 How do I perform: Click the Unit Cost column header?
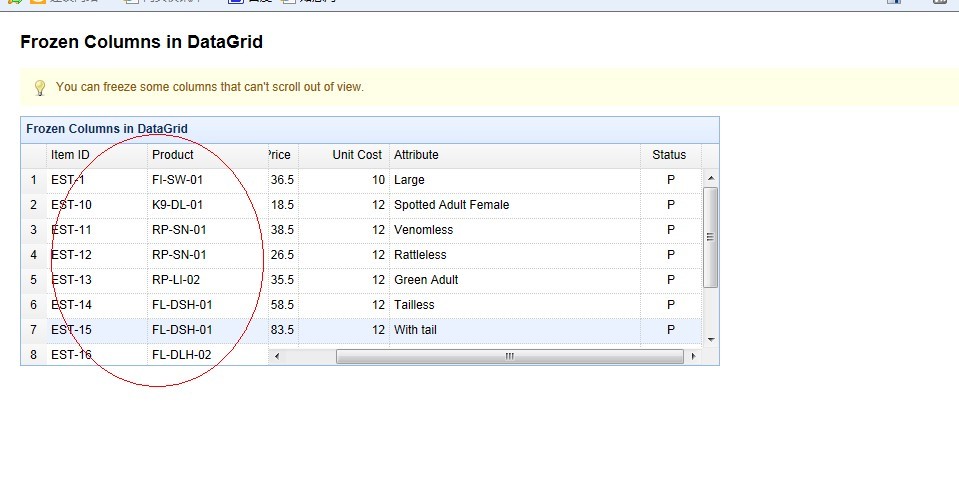click(x=357, y=155)
